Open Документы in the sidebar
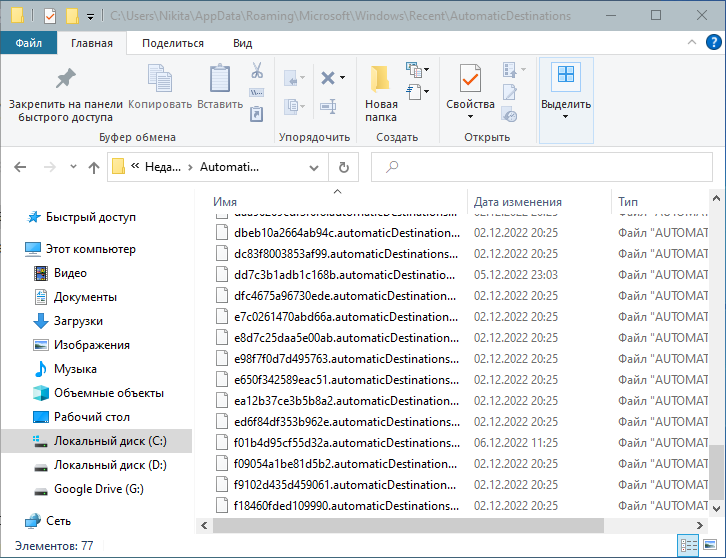This screenshot has height=558, width=726. tap(85, 297)
